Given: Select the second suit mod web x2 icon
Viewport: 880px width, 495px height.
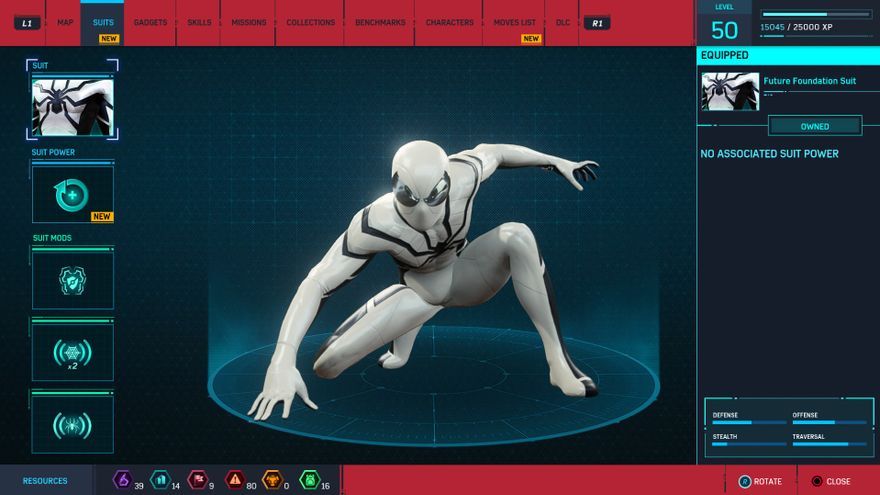Looking at the screenshot, I should pos(72,353).
